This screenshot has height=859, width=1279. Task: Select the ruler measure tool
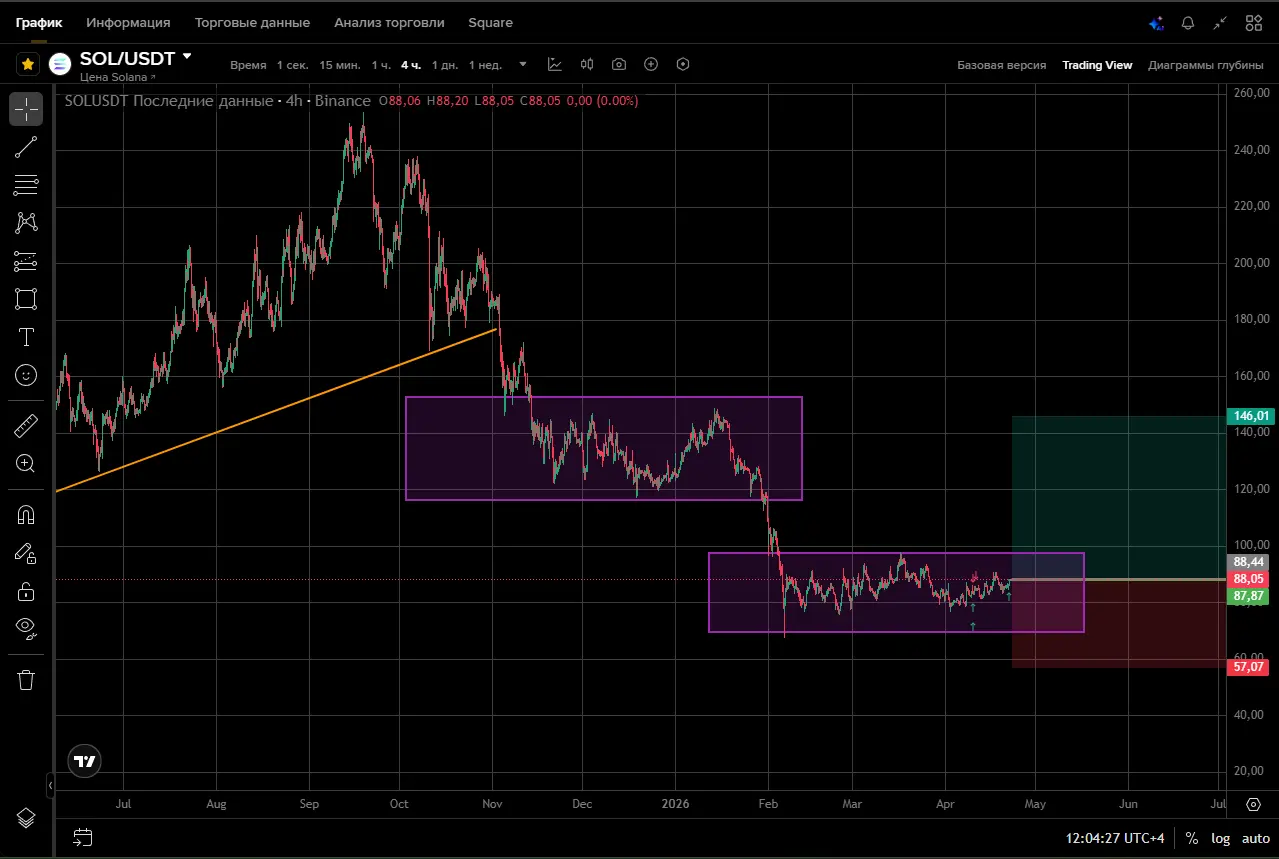pos(26,426)
